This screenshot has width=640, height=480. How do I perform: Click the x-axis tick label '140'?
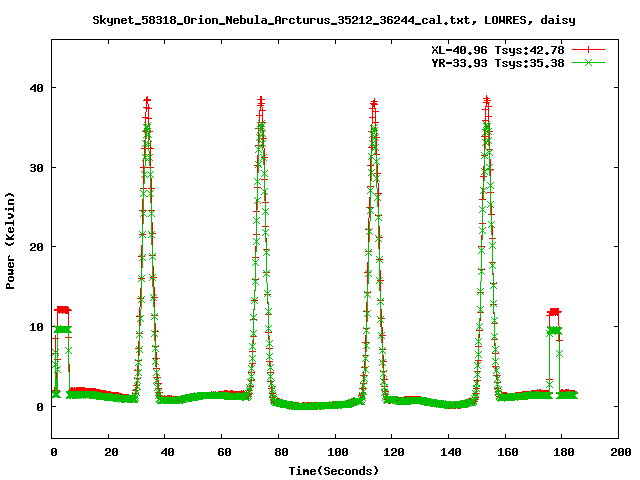point(451,452)
